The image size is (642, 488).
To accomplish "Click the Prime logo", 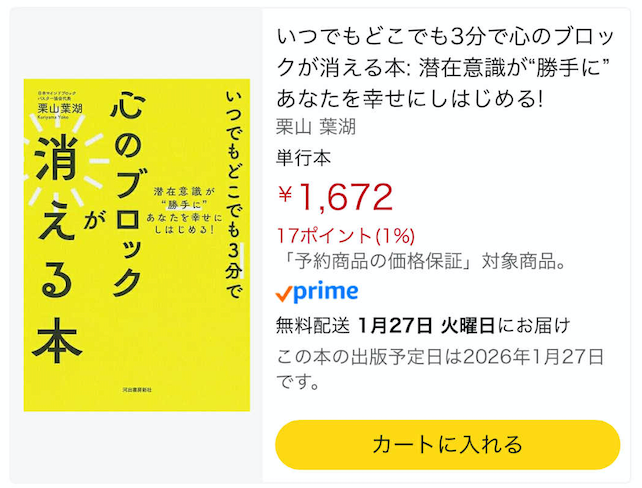I will click(318, 292).
